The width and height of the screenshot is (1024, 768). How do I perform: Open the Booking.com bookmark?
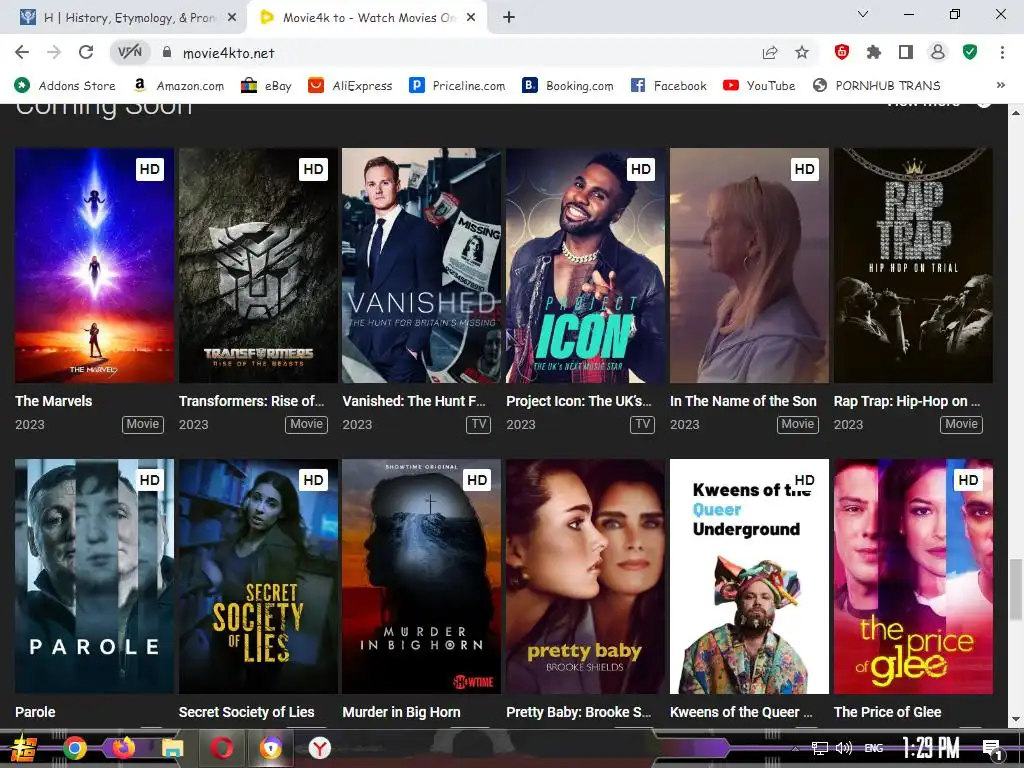pos(568,86)
